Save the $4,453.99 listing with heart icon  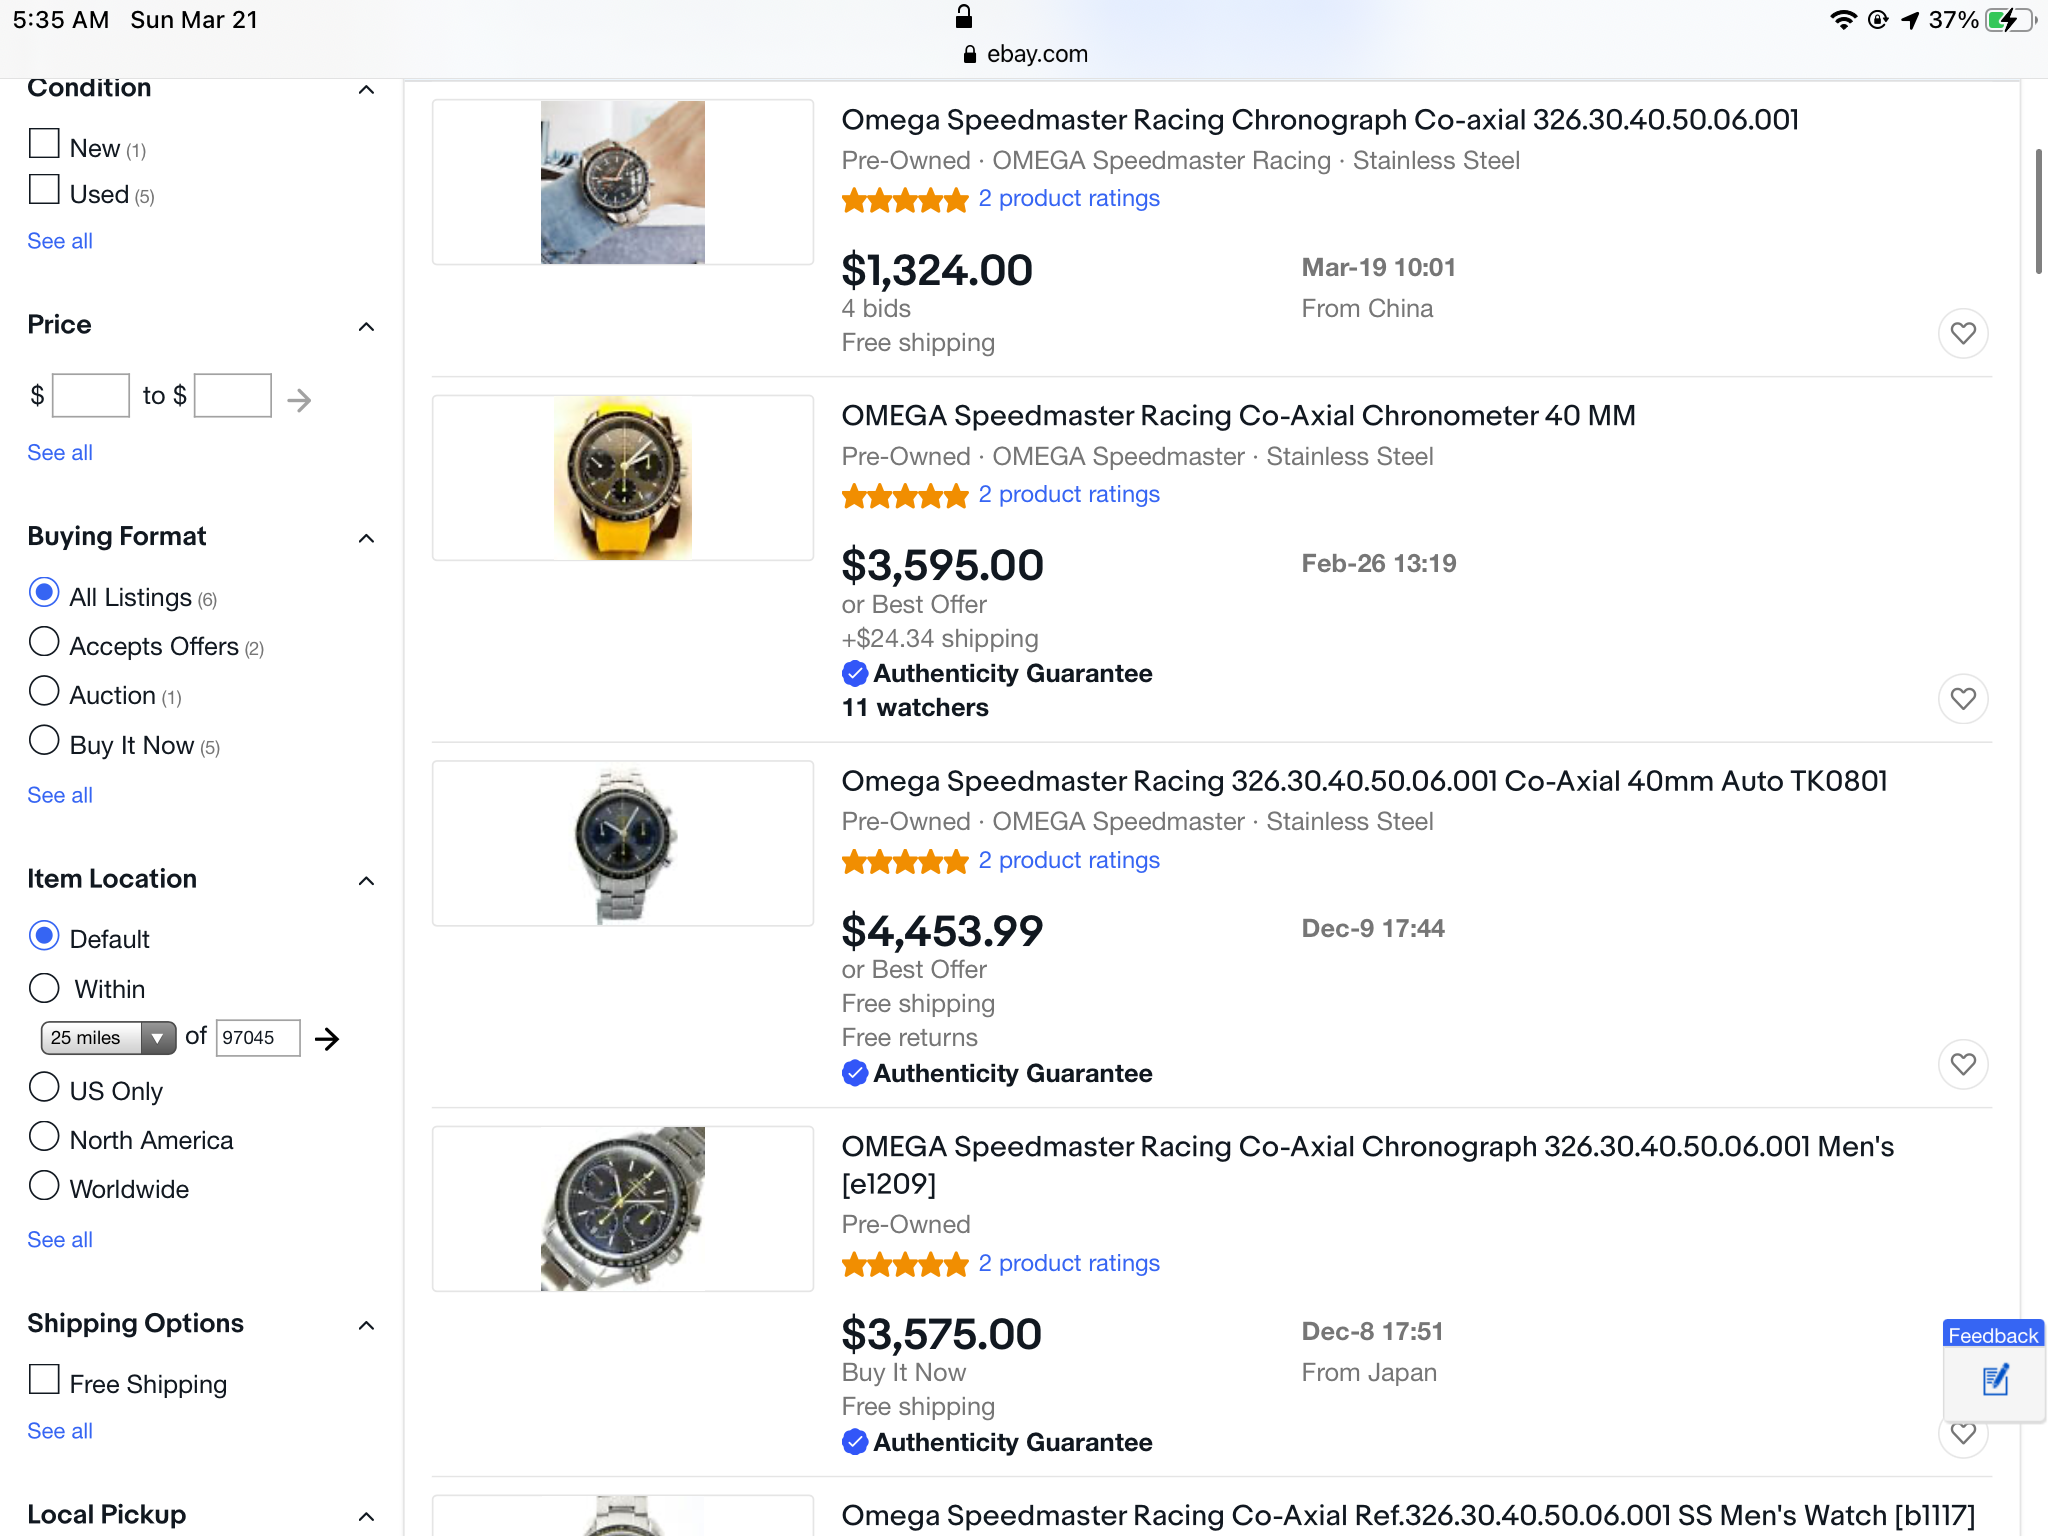(x=1962, y=1064)
